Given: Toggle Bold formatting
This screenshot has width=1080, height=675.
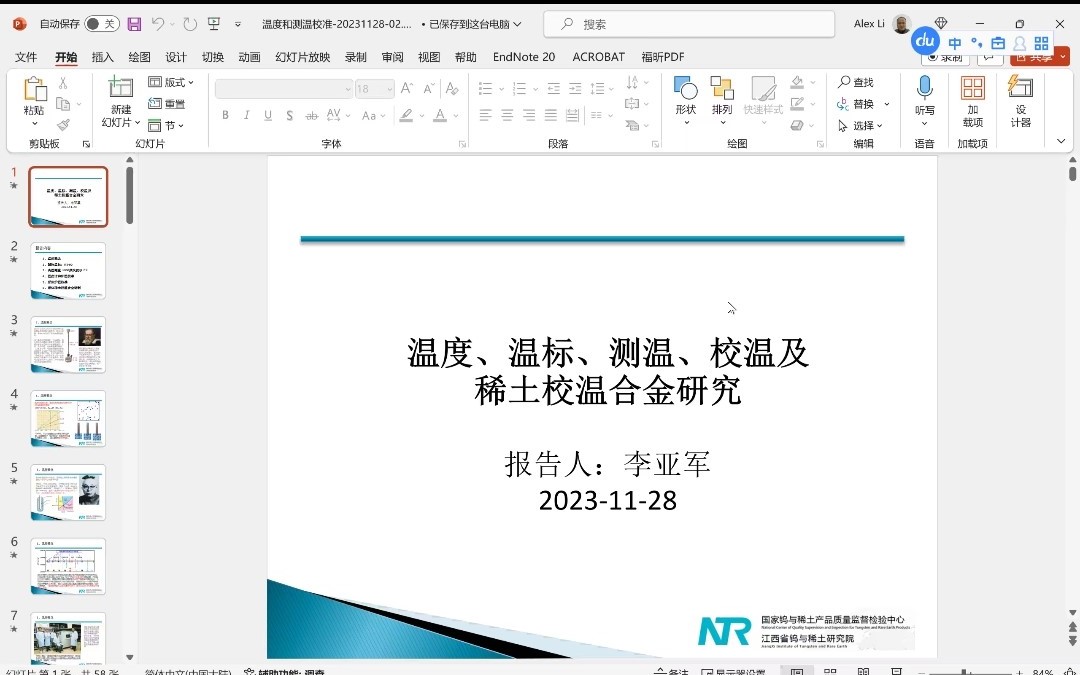Looking at the screenshot, I should [226, 116].
